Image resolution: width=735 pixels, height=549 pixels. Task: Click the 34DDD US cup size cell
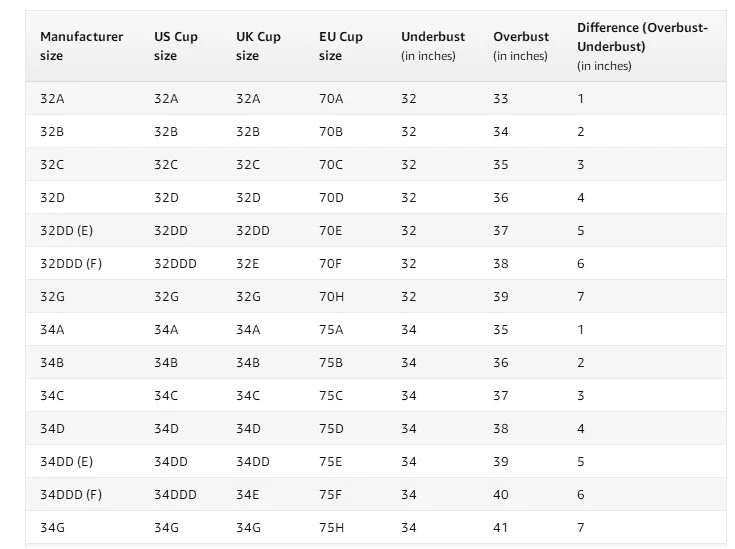pos(175,495)
